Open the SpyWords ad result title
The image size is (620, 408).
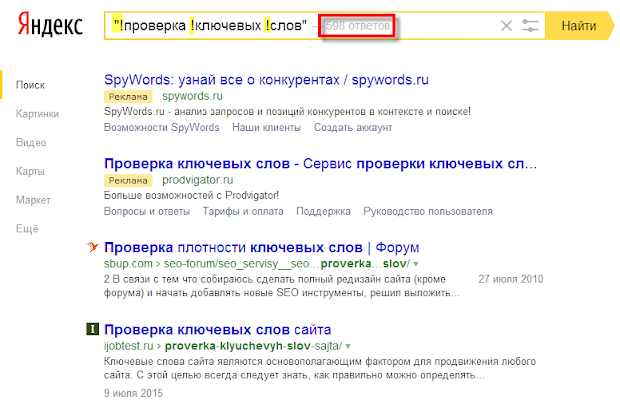(266, 80)
